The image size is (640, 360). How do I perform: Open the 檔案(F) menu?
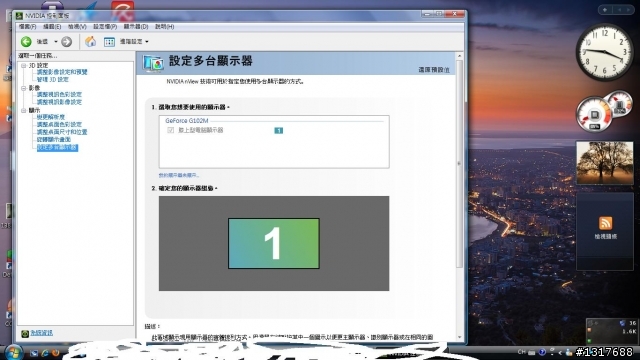[x=27, y=27]
